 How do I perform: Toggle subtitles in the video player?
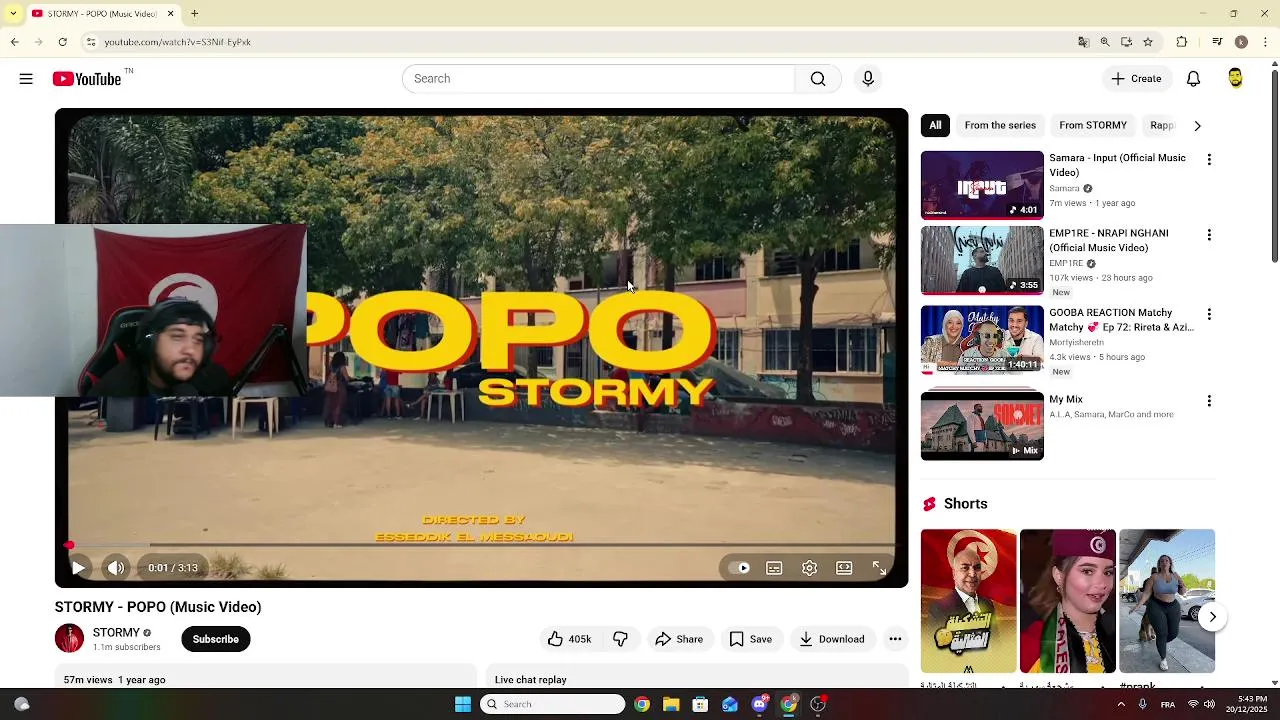tap(774, 568)
